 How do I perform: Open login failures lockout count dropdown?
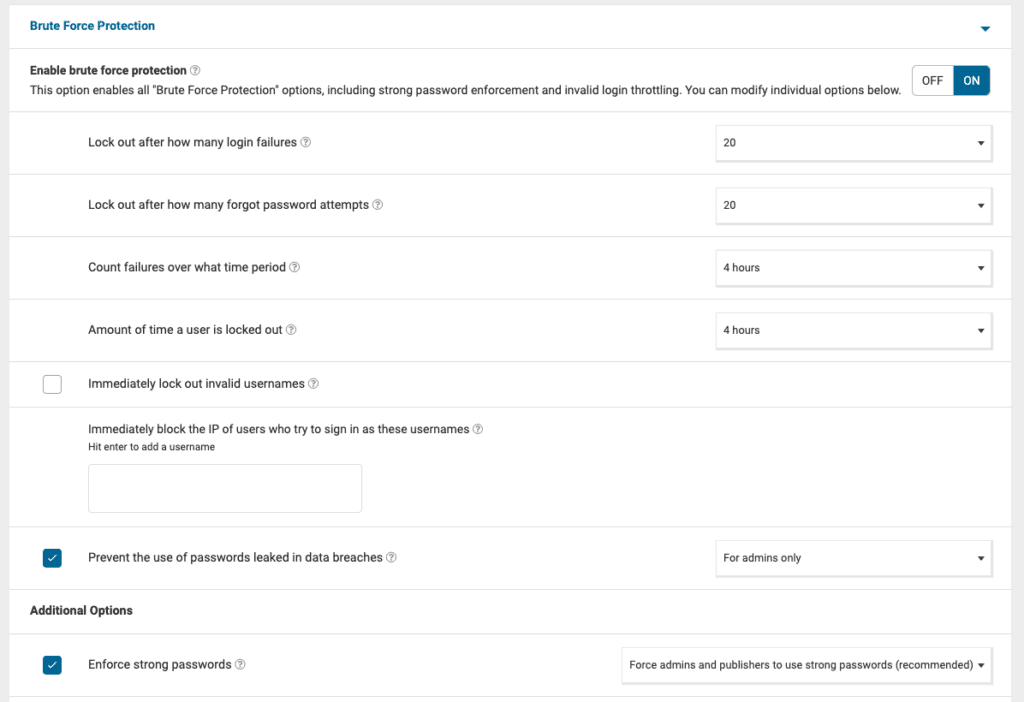click(854, 143)
